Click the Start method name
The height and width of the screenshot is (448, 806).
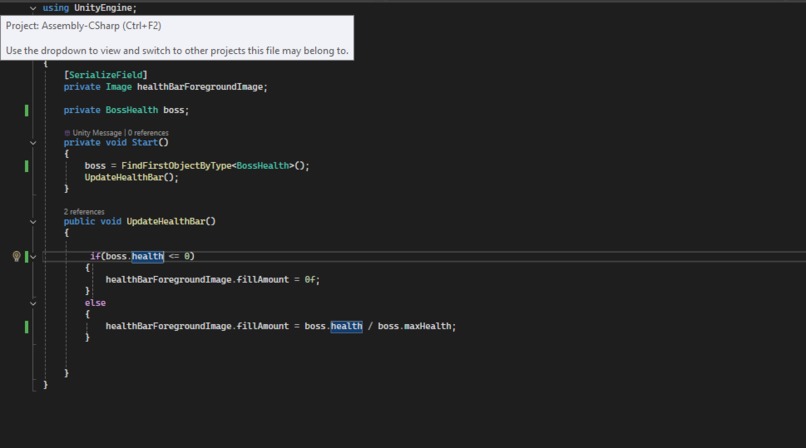145,142
